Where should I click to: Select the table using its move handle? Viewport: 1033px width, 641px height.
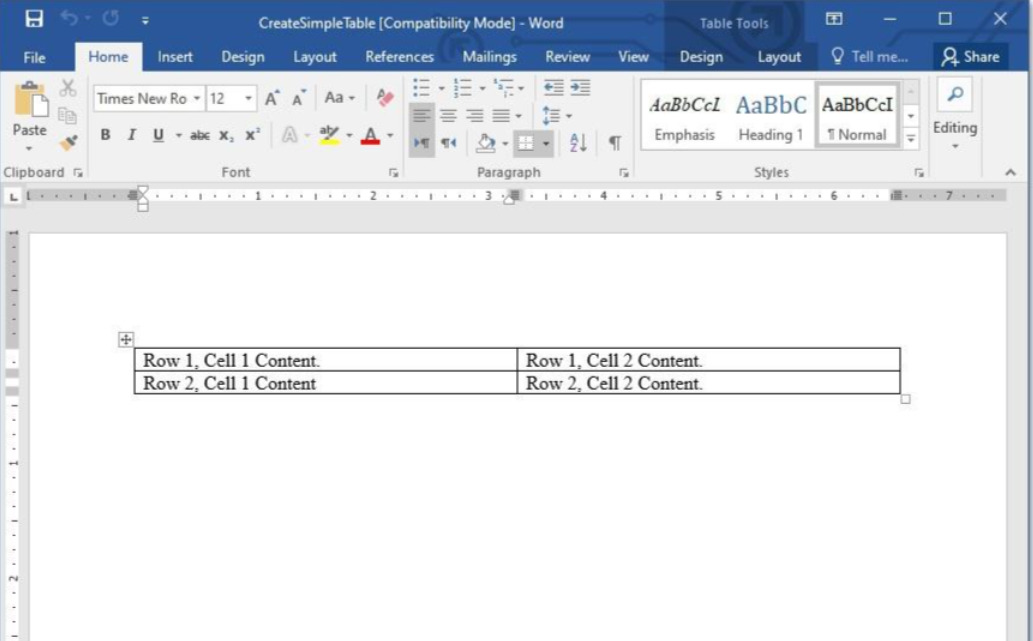click(x=126, y=339)
